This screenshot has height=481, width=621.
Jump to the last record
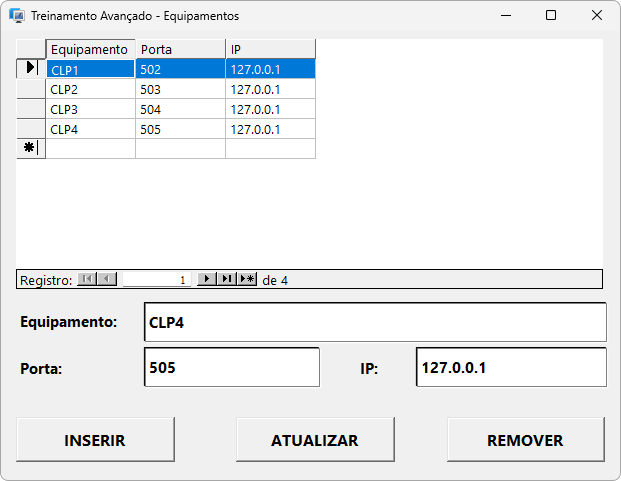click(x=227, y=280)
